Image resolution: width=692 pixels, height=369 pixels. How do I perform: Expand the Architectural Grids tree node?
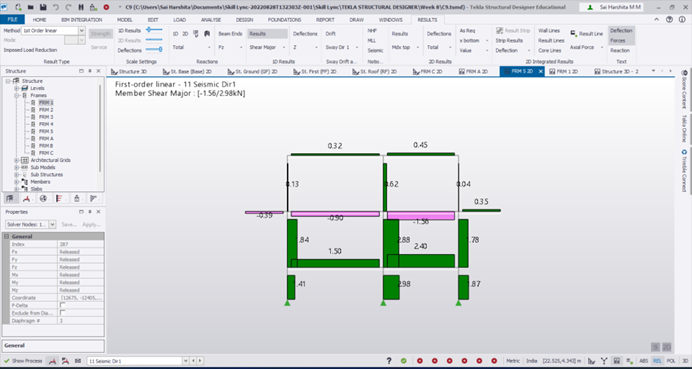[17, 160]
